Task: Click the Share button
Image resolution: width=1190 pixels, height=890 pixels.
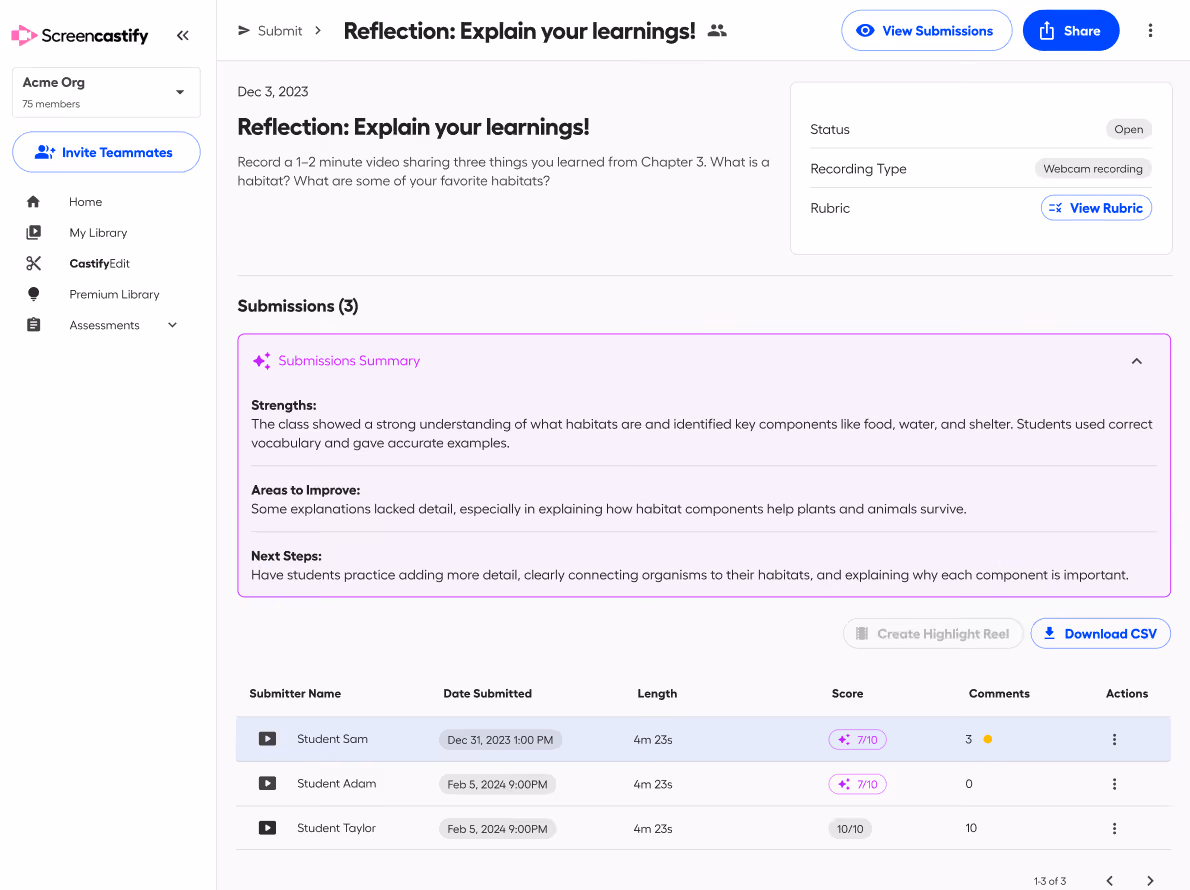Action: click(1071, 30)
